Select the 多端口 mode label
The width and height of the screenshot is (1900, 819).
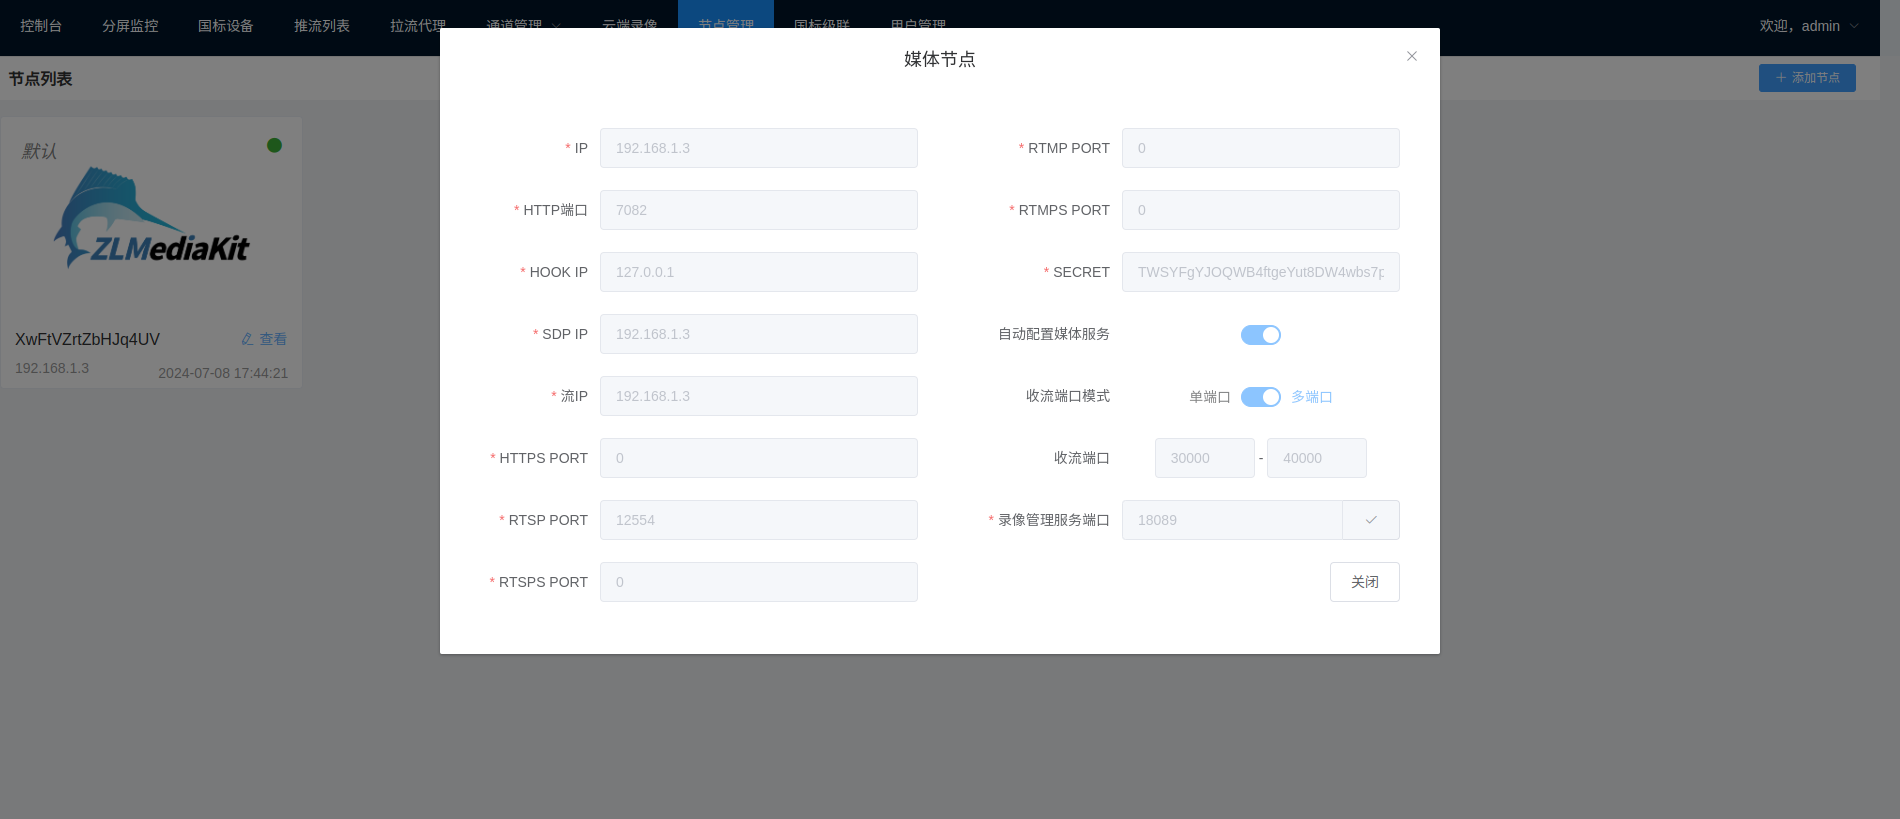pyautogui.click(x=1311, y=397)
